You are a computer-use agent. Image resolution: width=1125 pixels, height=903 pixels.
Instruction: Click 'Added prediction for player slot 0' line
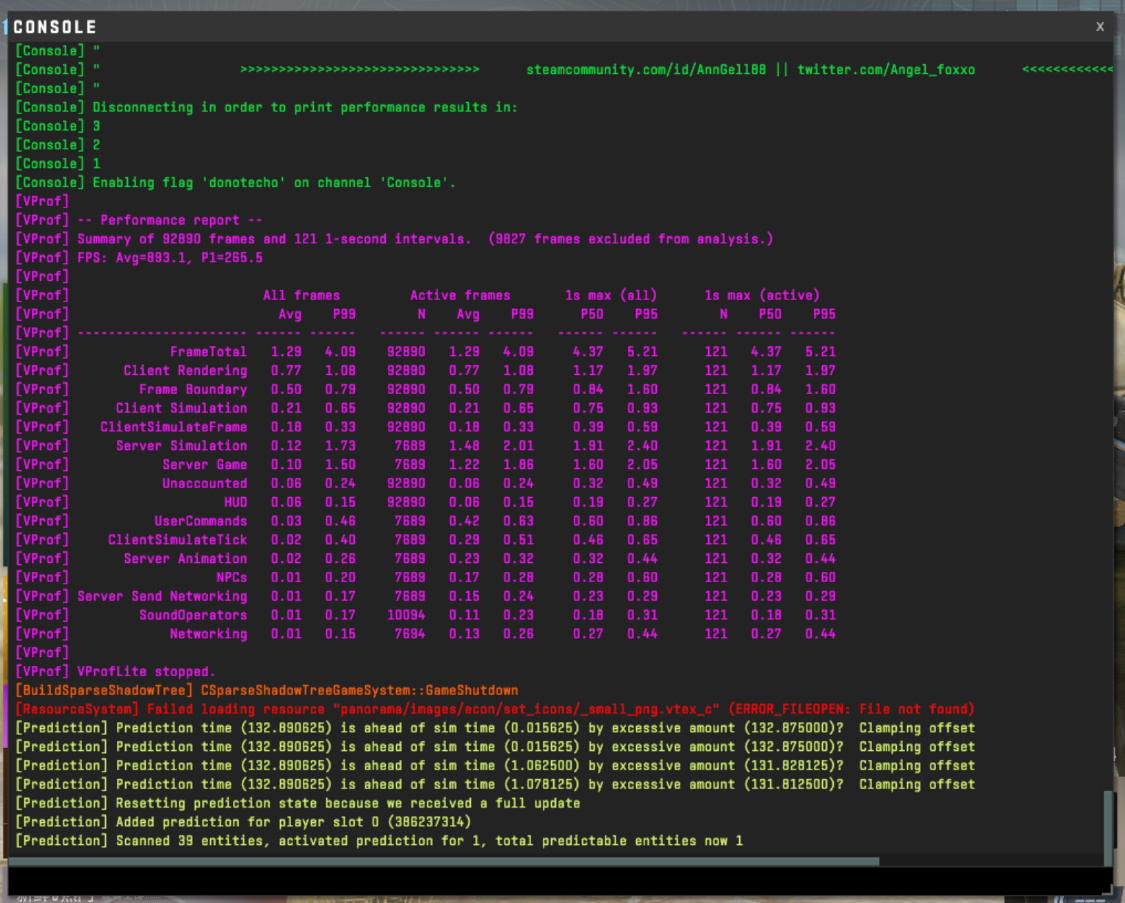[243, 822]
